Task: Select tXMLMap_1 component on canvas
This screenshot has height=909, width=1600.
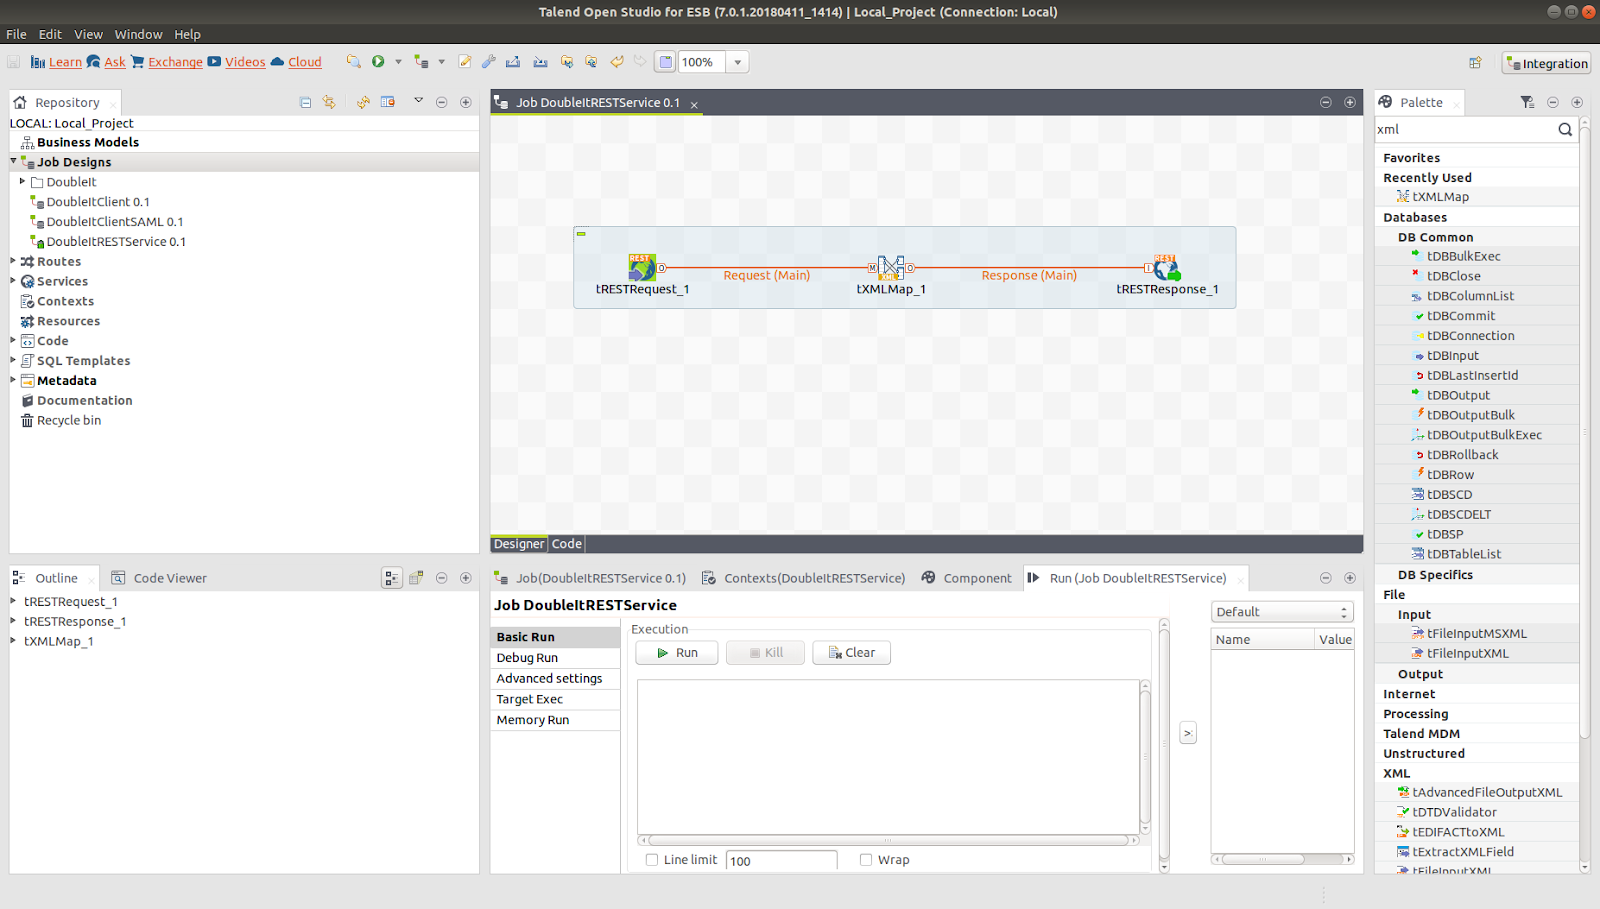Action: [891, 267]
